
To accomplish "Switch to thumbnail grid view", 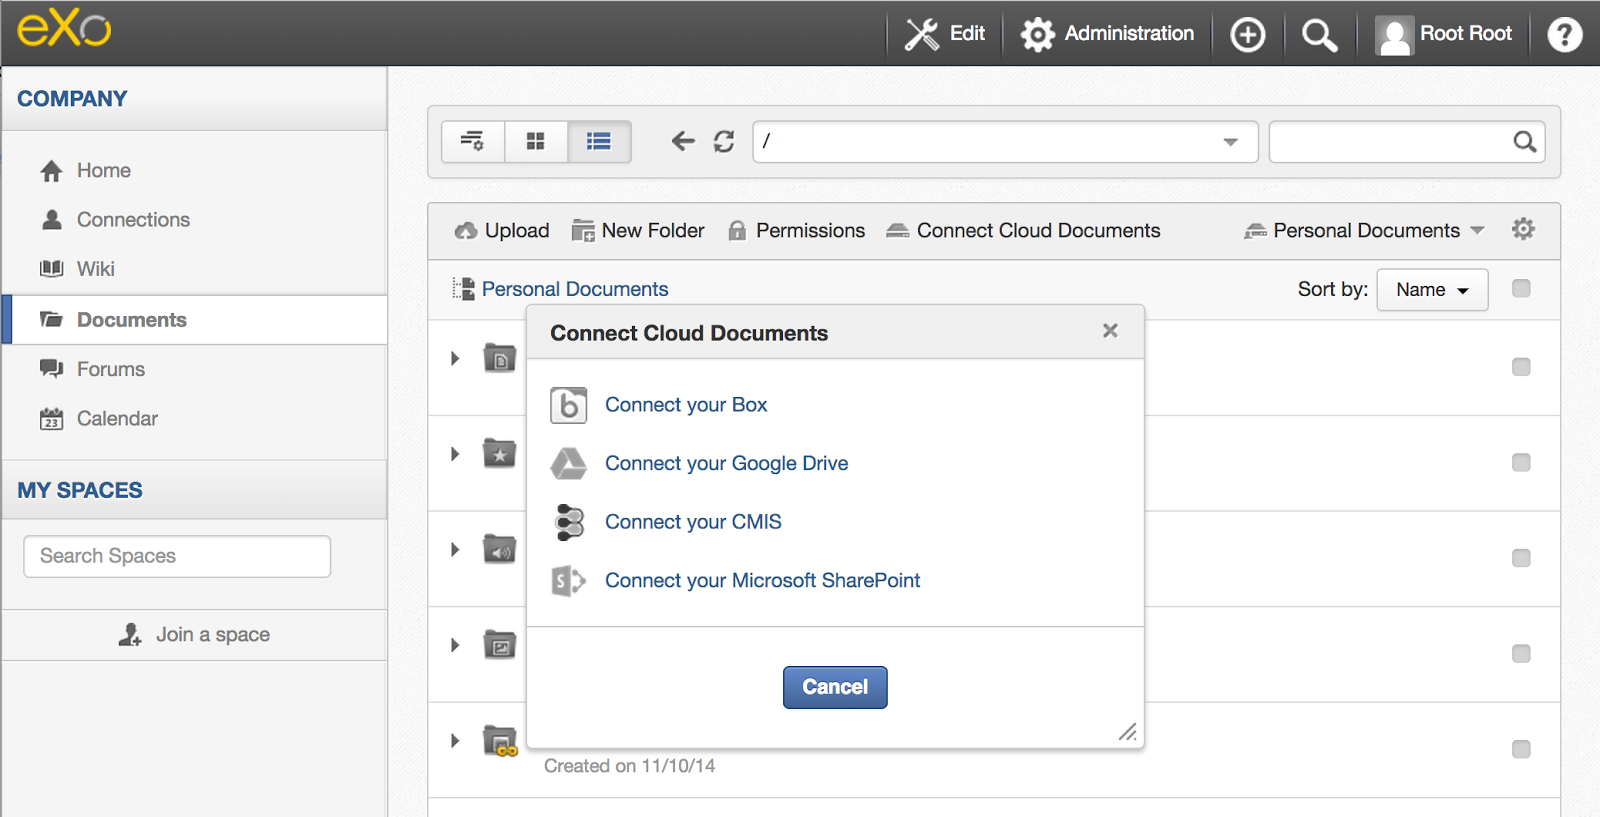I will coord(536,142).
